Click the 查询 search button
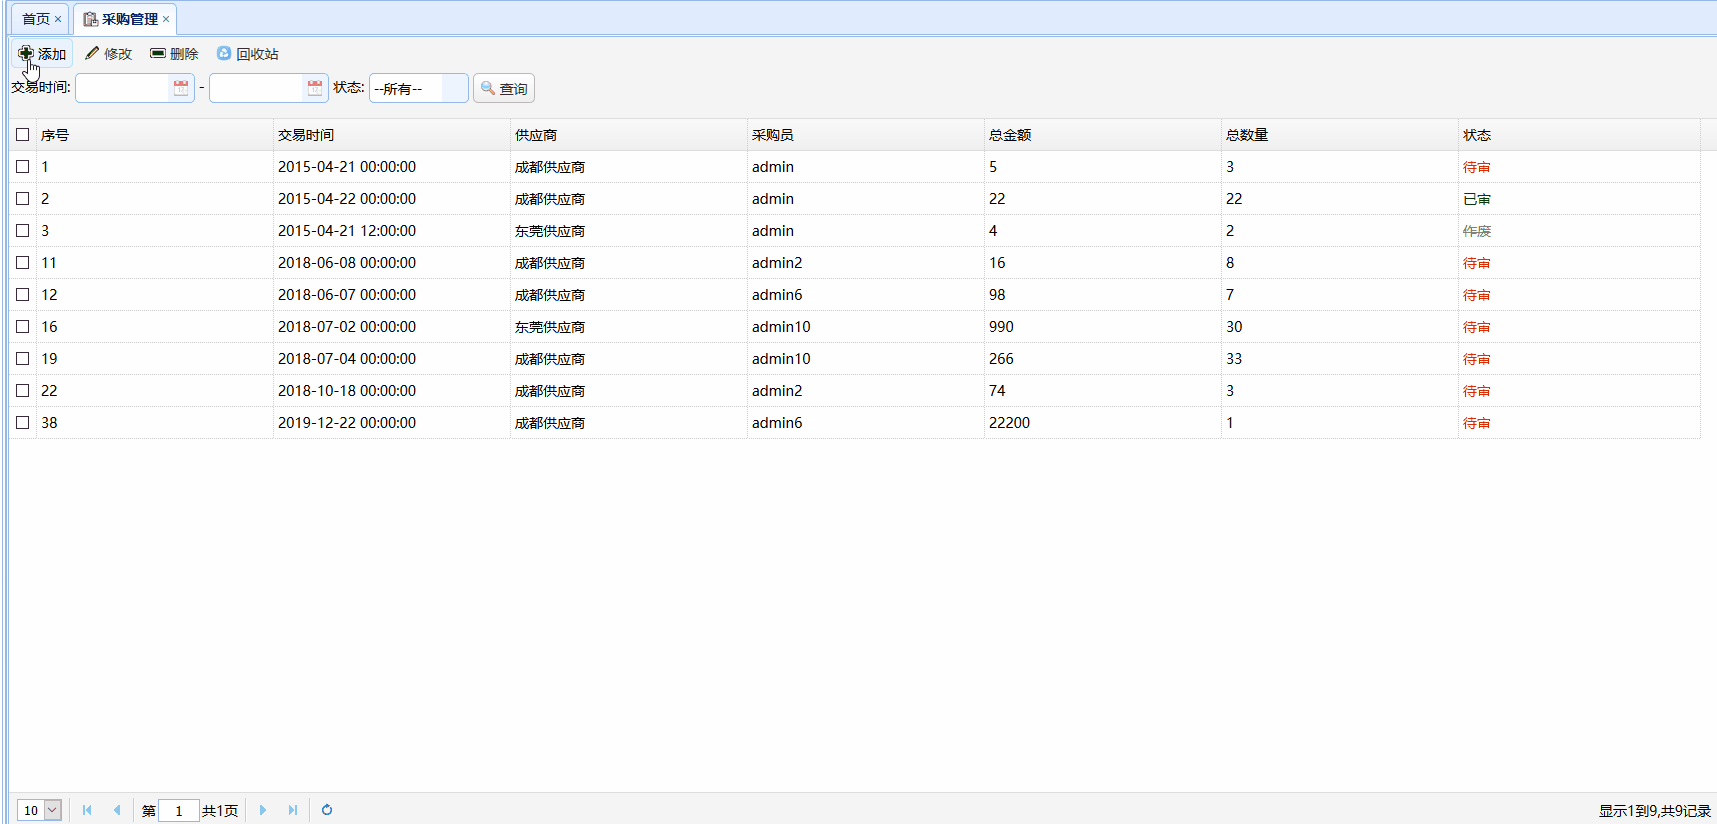 pos(504,88)
